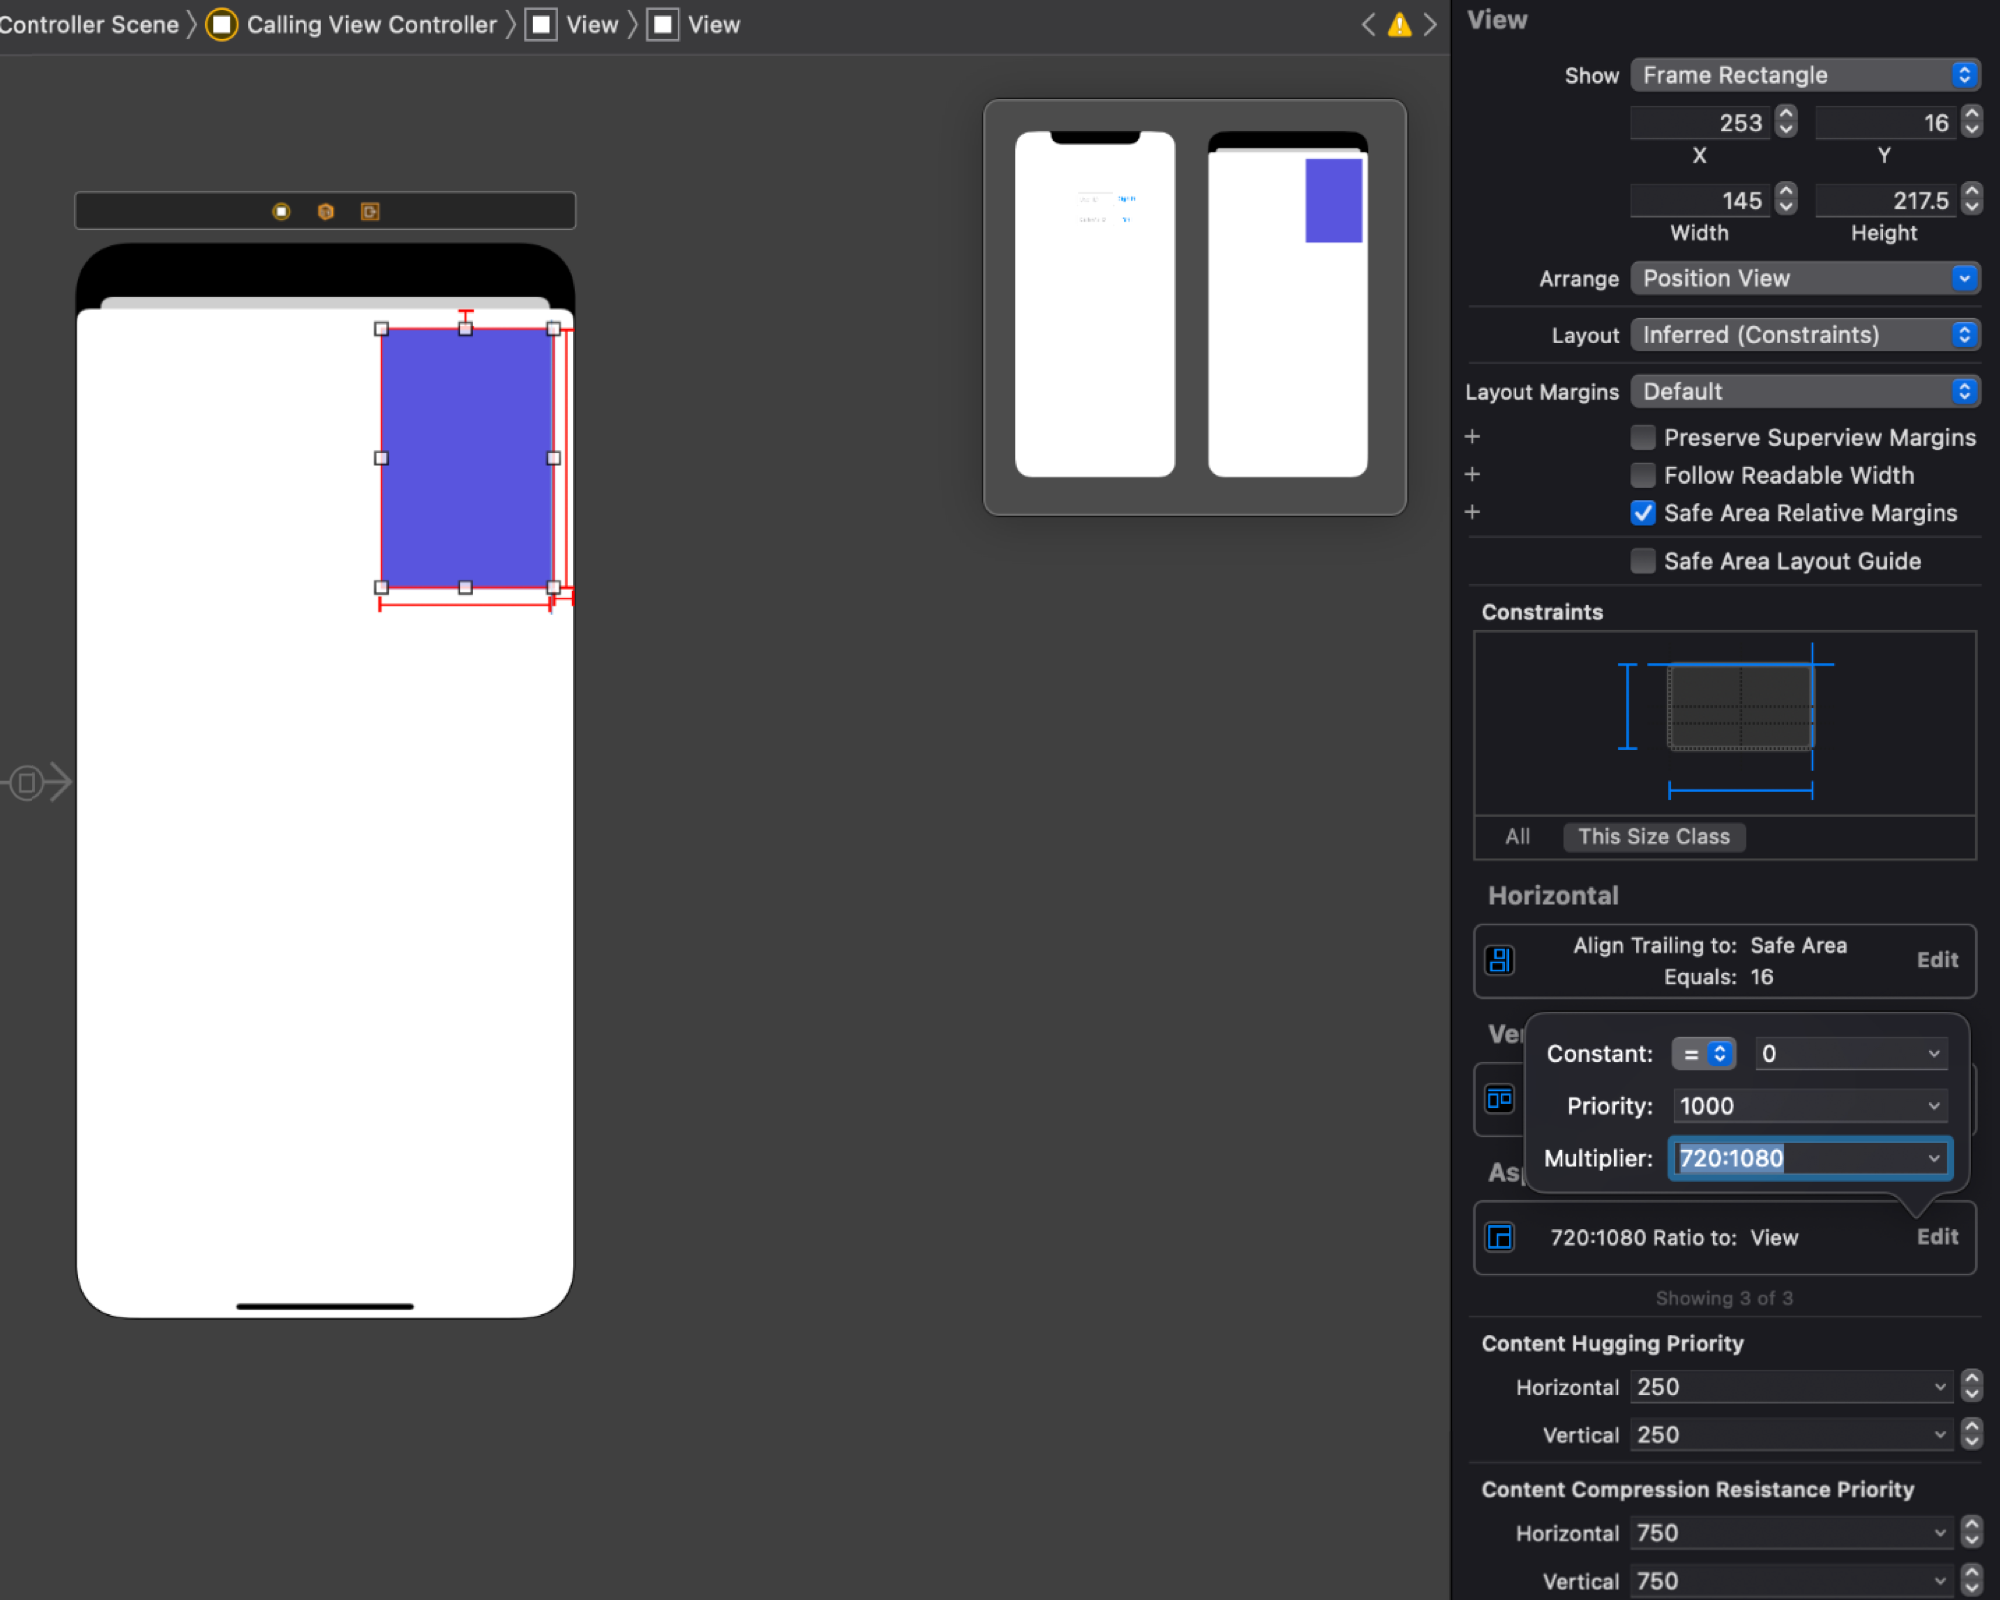Click the Height value field
The image size is (2000, 1600).
(1886, 200)
